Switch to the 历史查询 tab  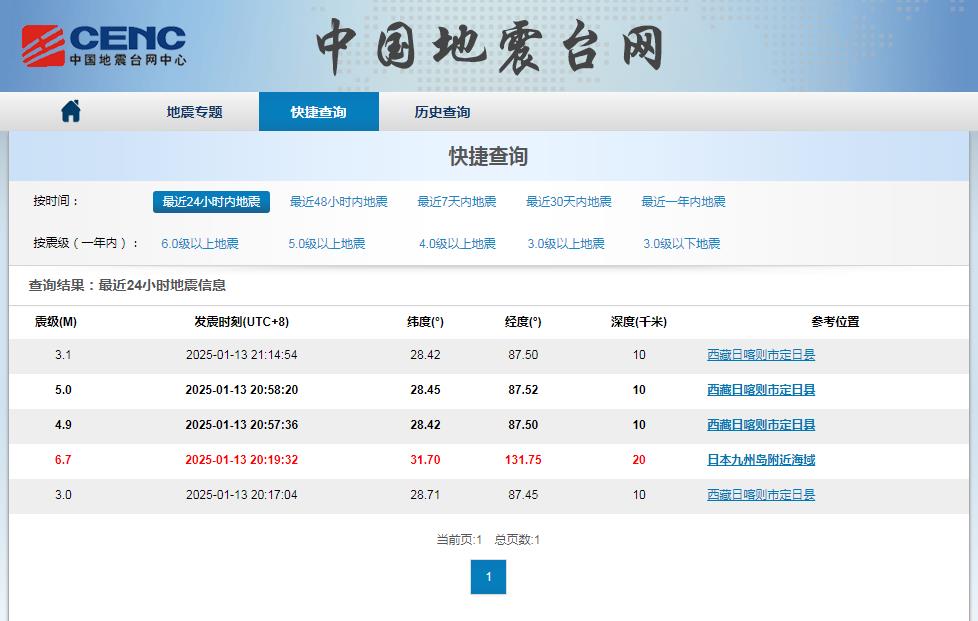point(442,112)
